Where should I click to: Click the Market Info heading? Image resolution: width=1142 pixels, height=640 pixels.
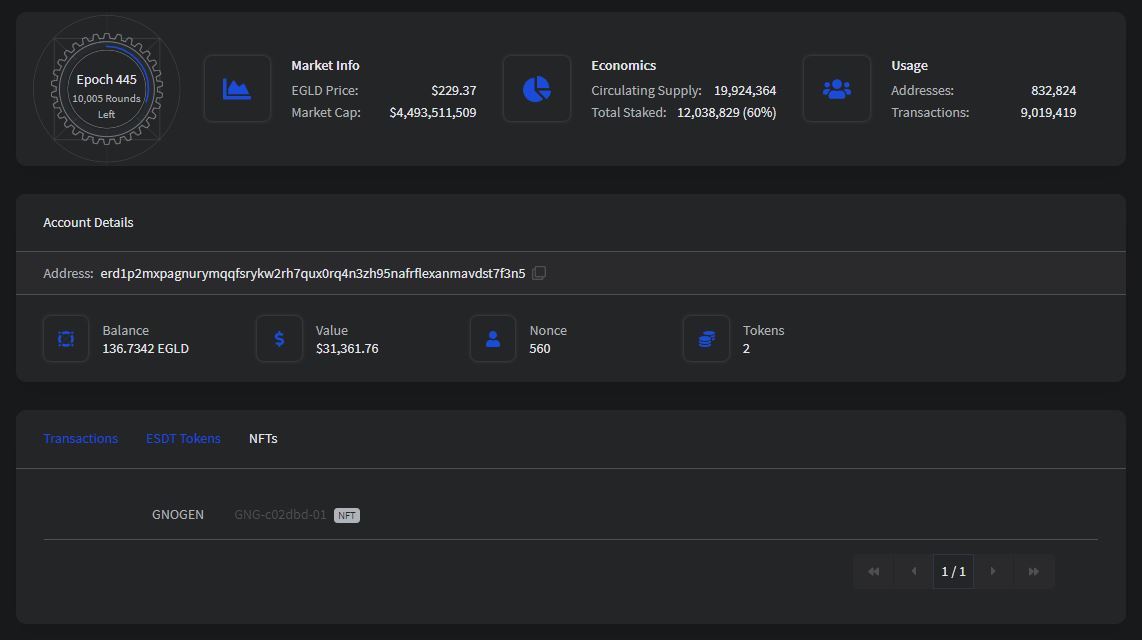(326, 66)
